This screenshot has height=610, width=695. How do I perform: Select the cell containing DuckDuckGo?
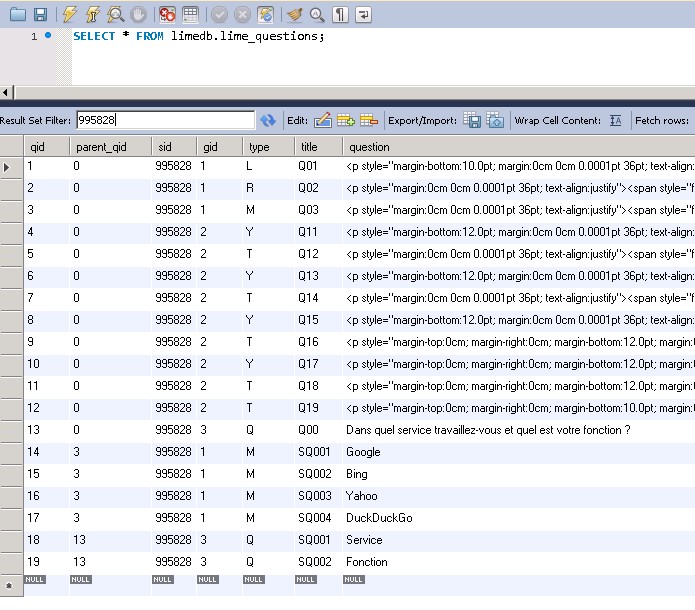click(377, 518)
